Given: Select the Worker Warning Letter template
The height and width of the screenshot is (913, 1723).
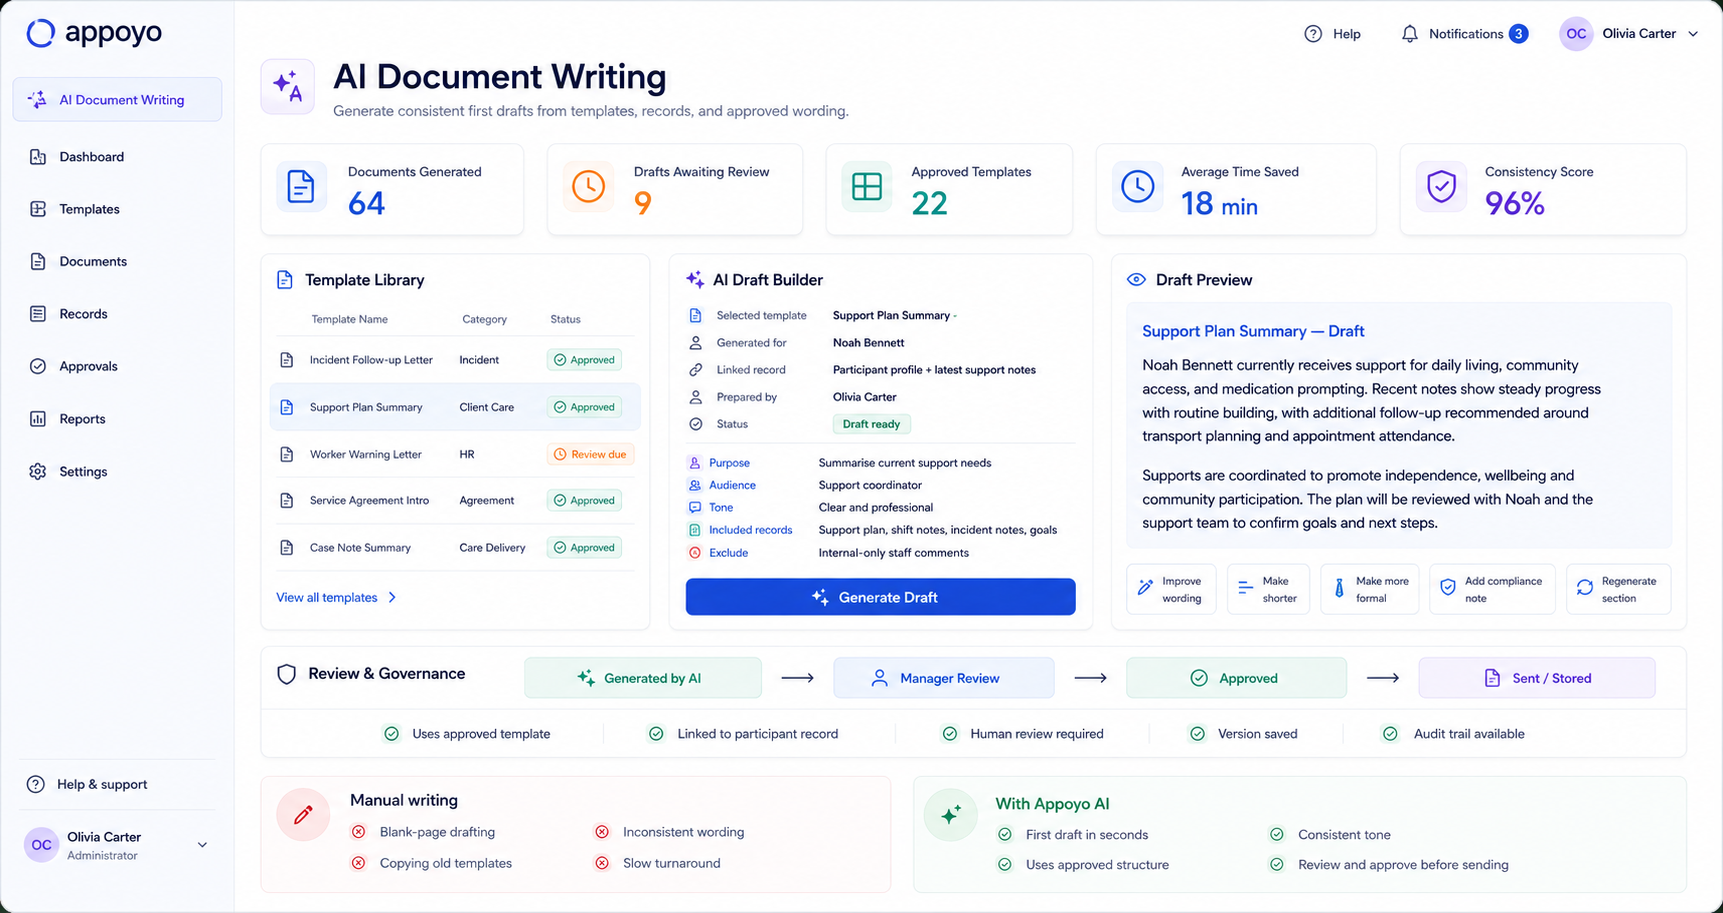Looking at the screenshot, I should [455, 454].
